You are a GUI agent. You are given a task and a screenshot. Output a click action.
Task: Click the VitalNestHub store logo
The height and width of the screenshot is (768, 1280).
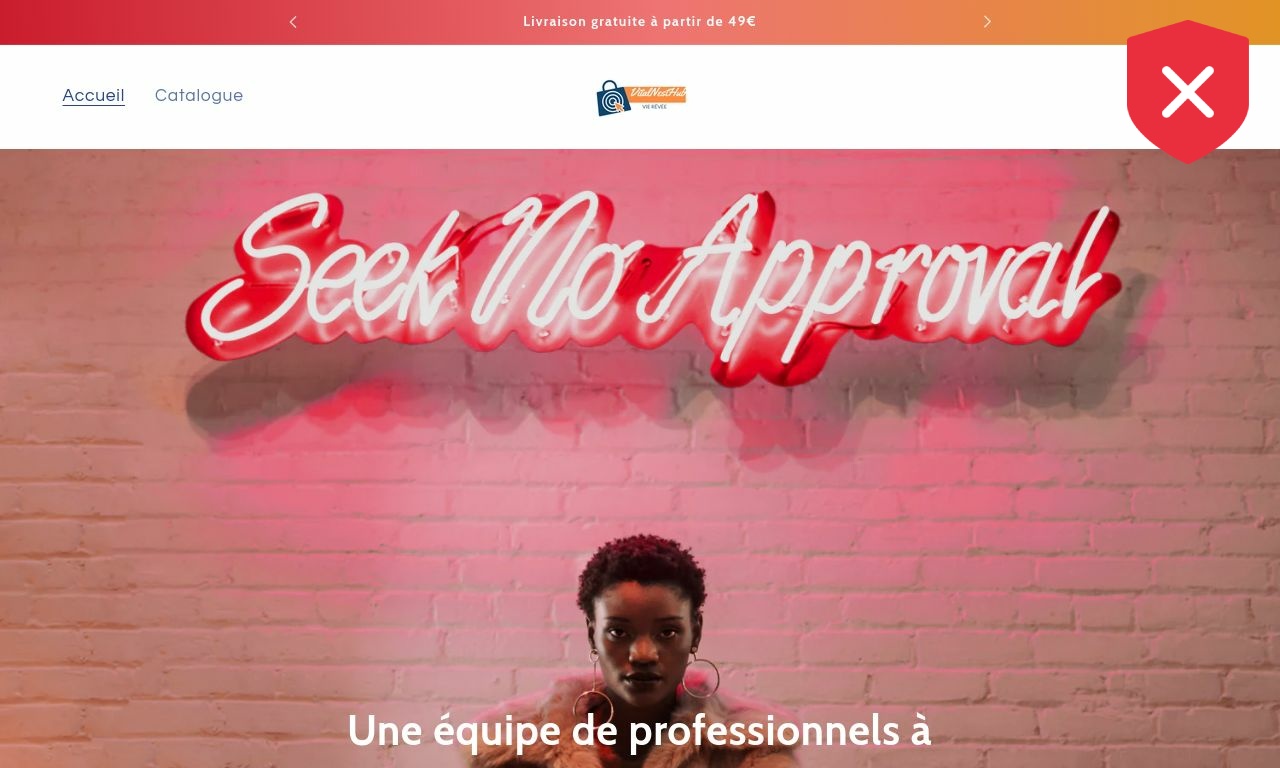pyautogui.click(x=641, y=97)
